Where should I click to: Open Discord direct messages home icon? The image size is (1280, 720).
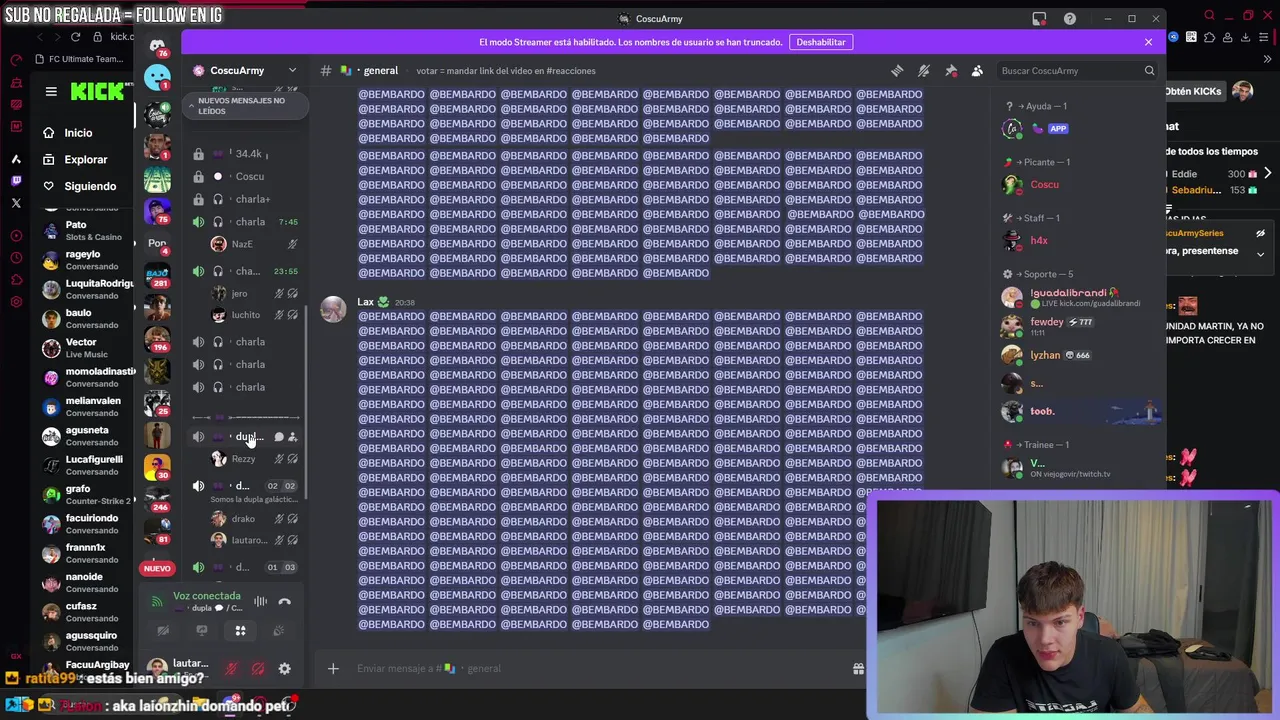pyautogui.click(x=157, y=46)
